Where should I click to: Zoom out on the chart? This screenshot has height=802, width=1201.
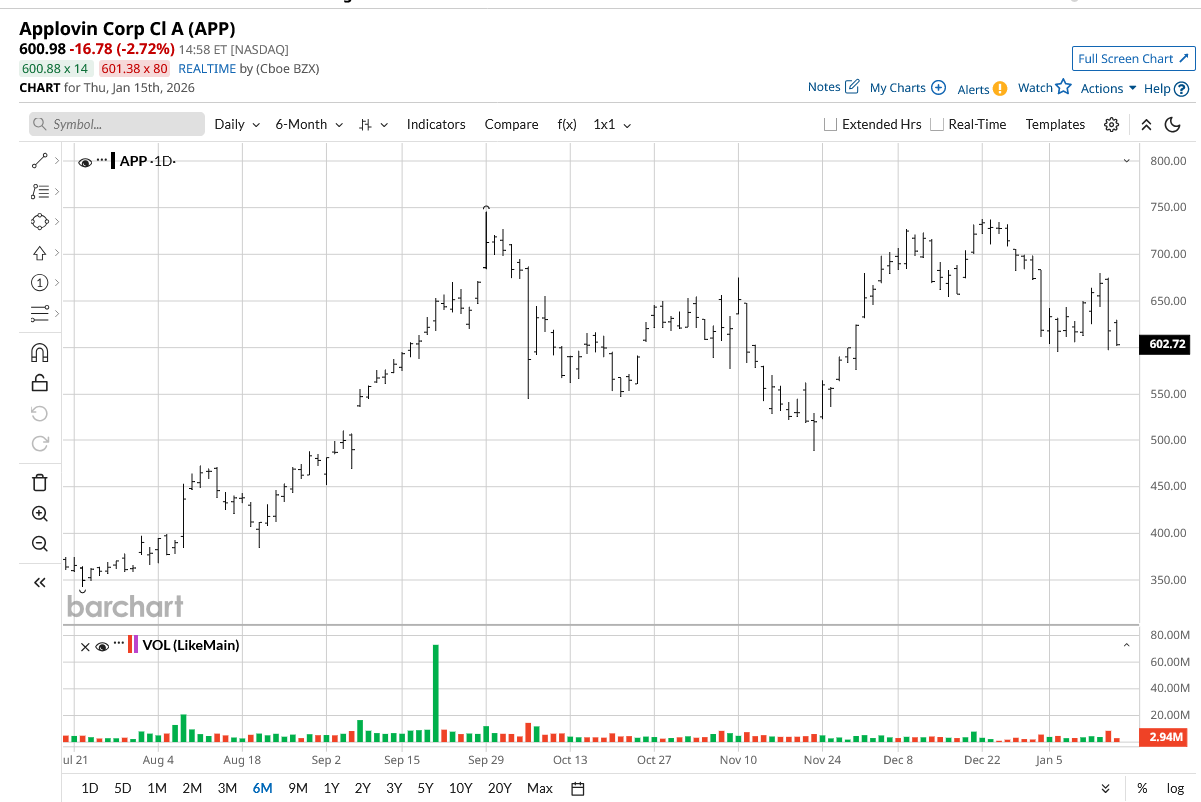coord(40,544)
